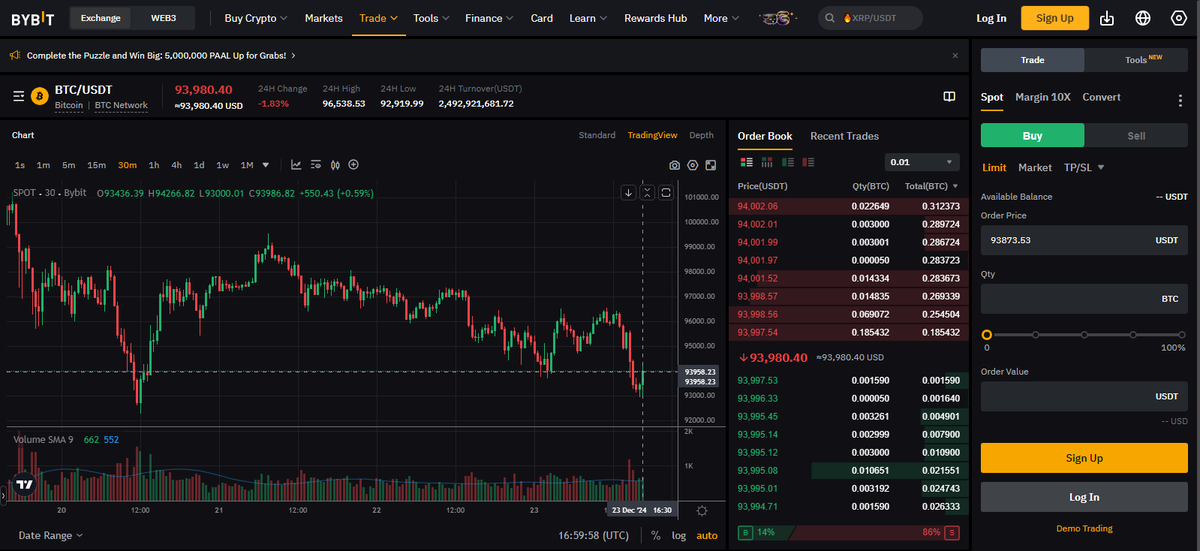
Task: Click the chart down arrow control
Action: click(629, 192)
